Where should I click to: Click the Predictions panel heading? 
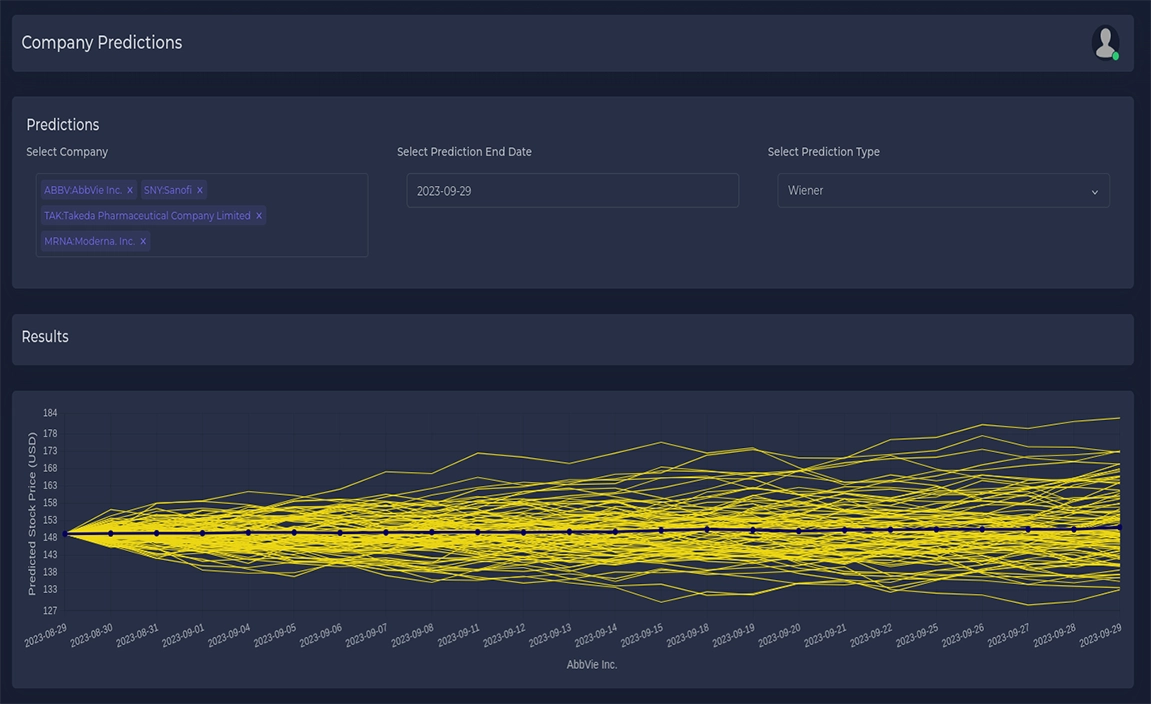pos(63,125)
